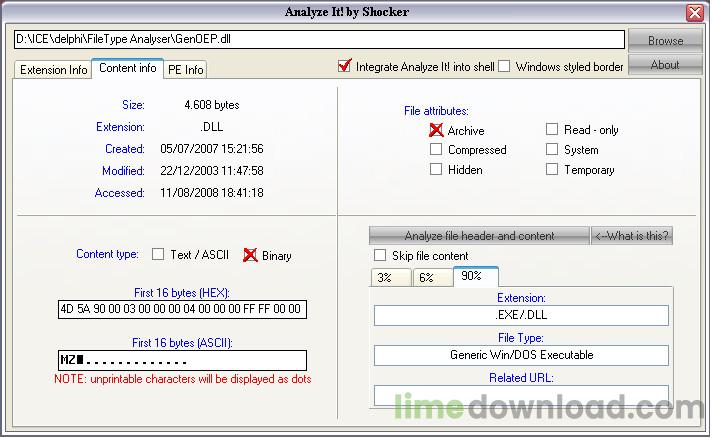Screen dimensions: 712x438
Task: Click modified date 22/12/2003 11:47:58
Action: (x=212, y=171)
